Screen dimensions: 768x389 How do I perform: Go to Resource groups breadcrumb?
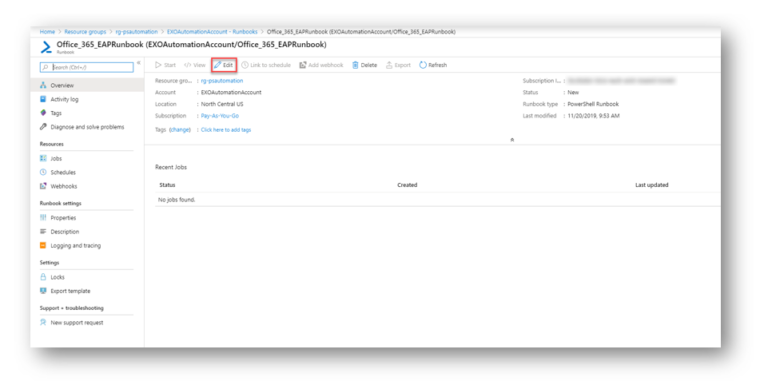click(85, 32)
